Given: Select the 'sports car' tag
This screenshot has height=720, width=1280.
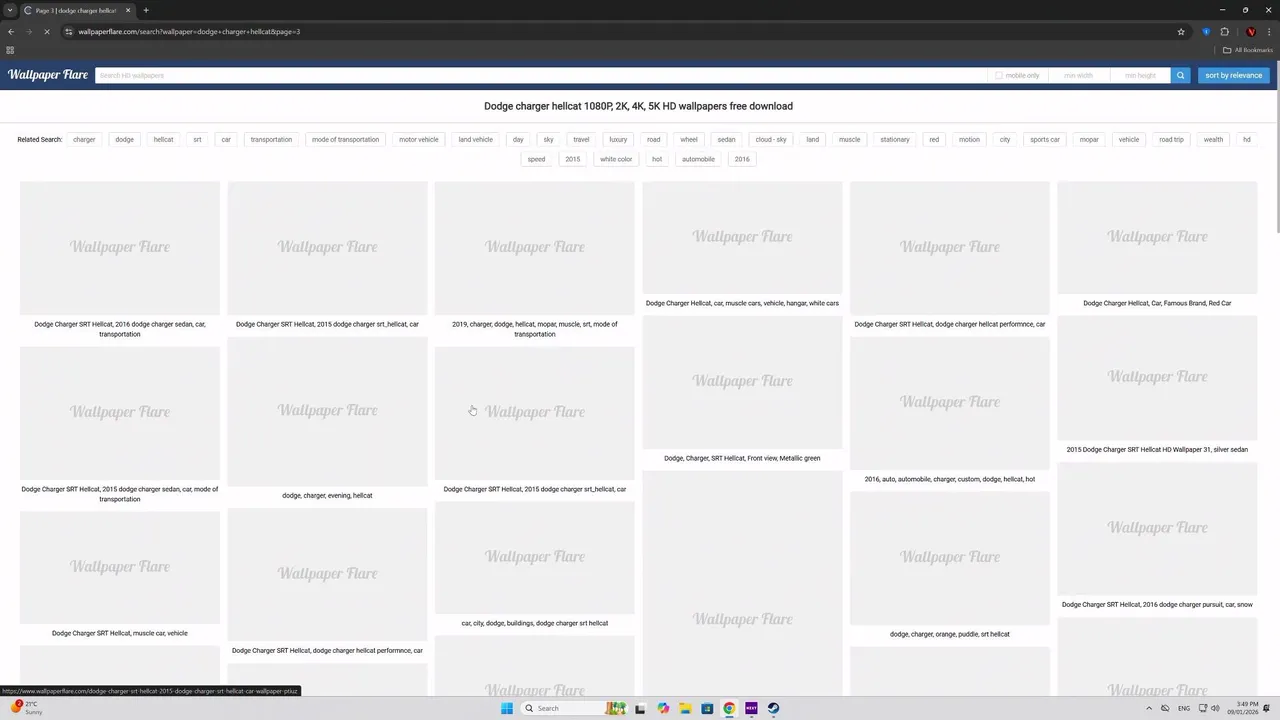Looking at the screenshot, I should coord(1045,139).
